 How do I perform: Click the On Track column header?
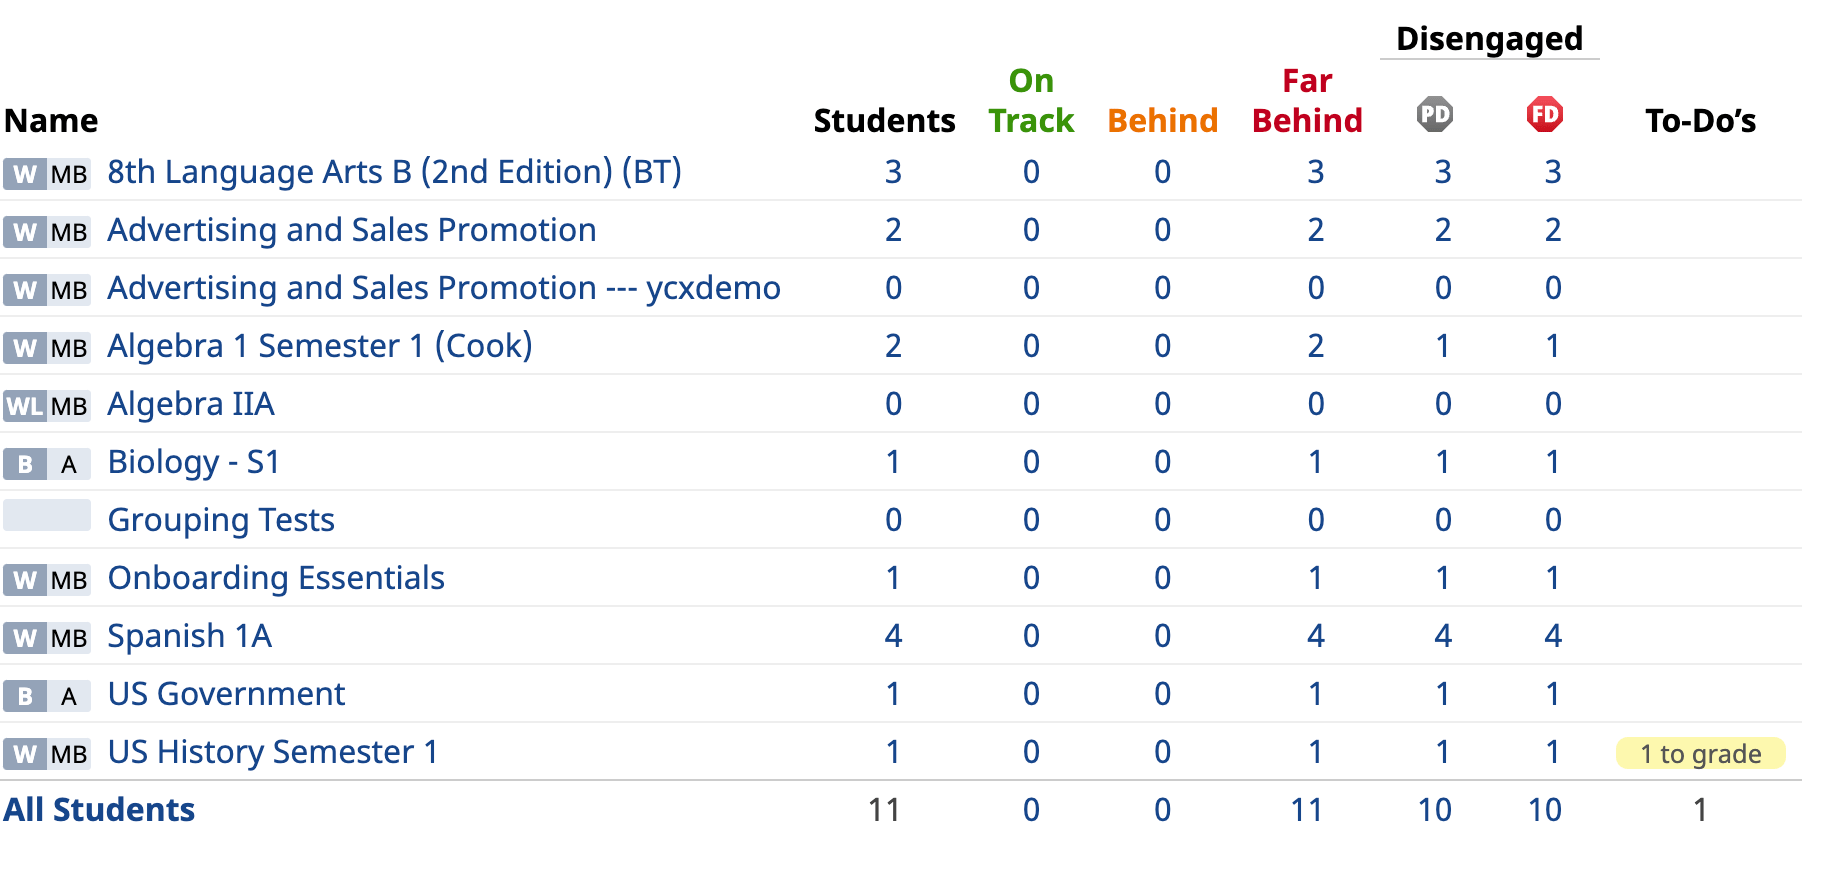[1031, 101]
